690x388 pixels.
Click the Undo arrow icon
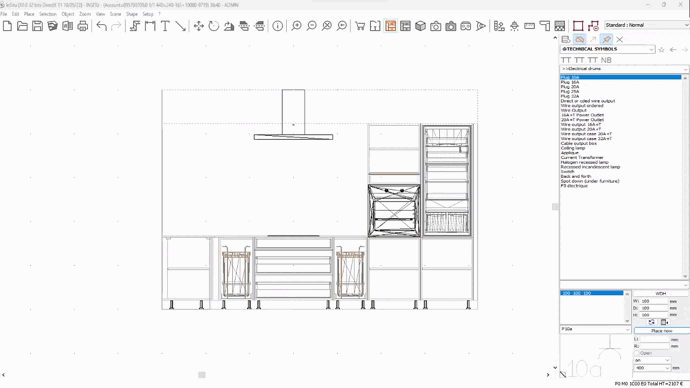point(102,26)
